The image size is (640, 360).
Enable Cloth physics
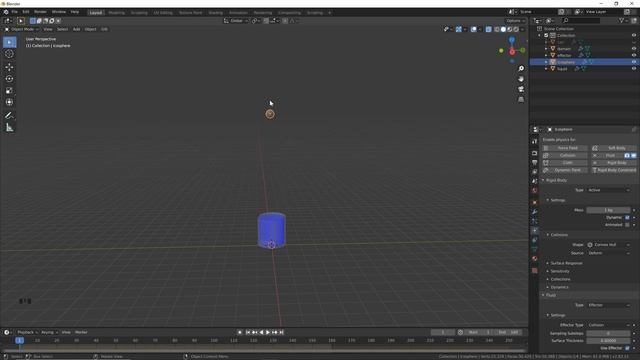click(x=564, y=163)
